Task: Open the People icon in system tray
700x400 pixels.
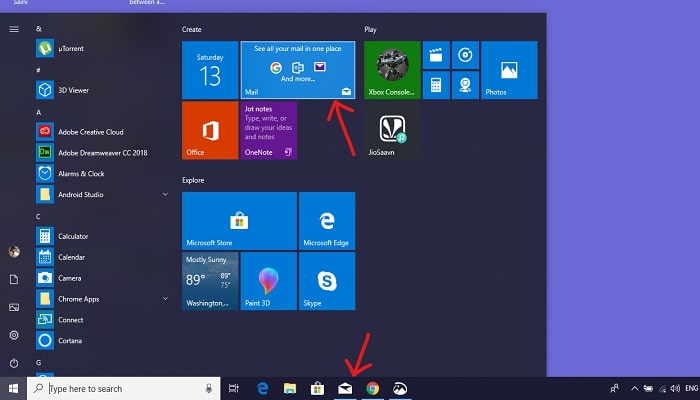Action: [x=615, y=388]
